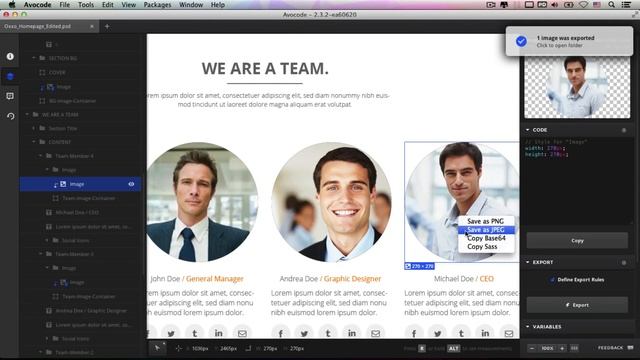Screen dimensions: 640x360
Task: Open the Window menu
Action: (191, 4)
